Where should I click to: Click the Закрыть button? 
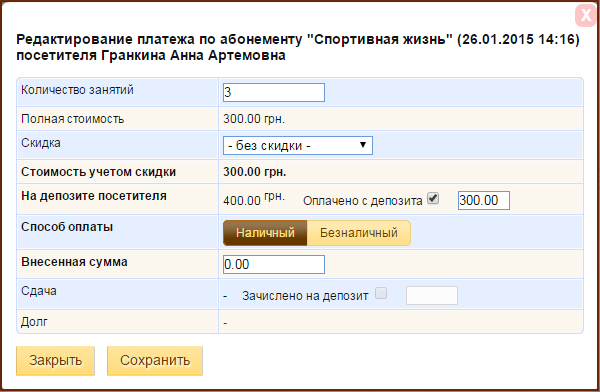(55, 361)
